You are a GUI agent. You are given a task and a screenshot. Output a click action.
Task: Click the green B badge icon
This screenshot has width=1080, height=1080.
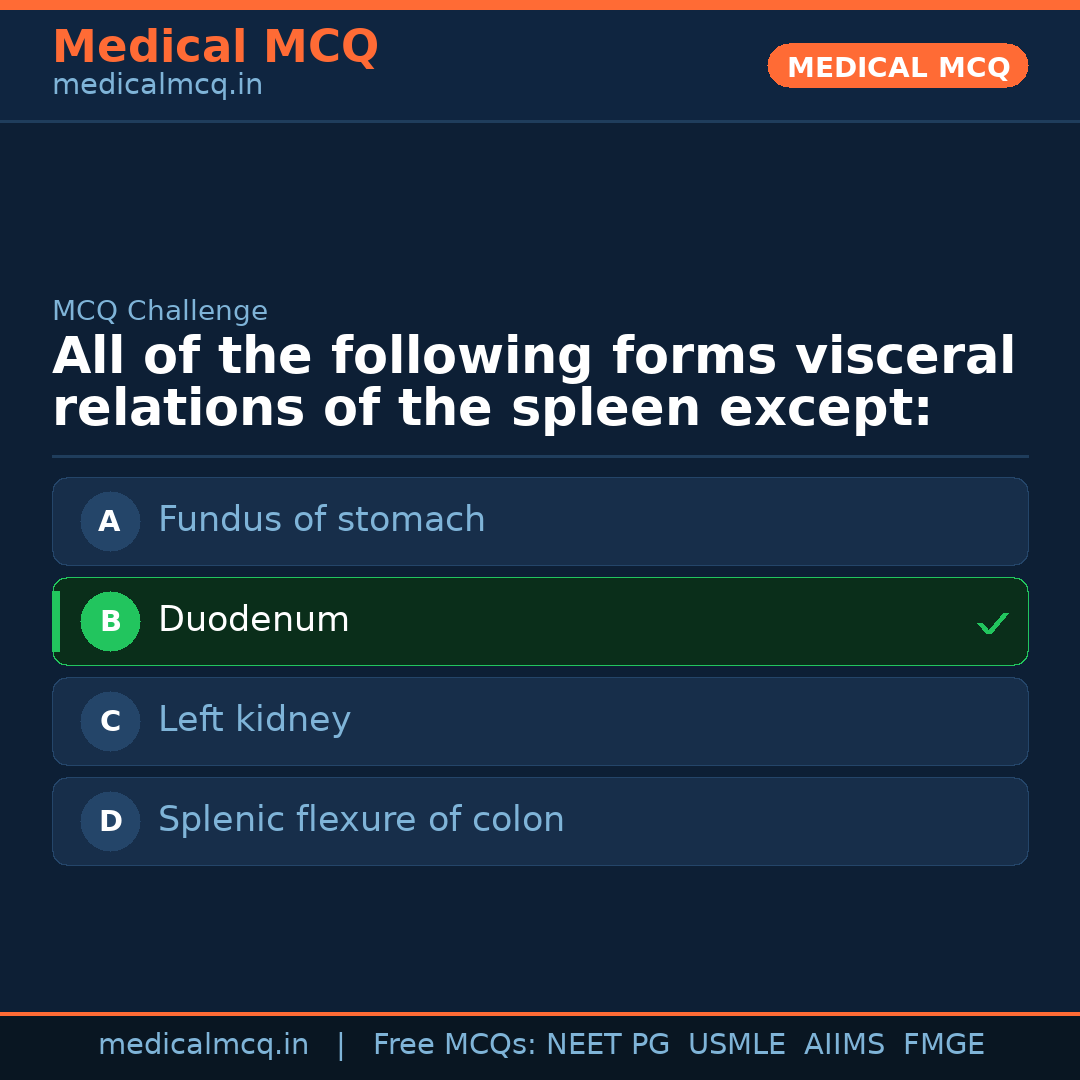point(110,621)
